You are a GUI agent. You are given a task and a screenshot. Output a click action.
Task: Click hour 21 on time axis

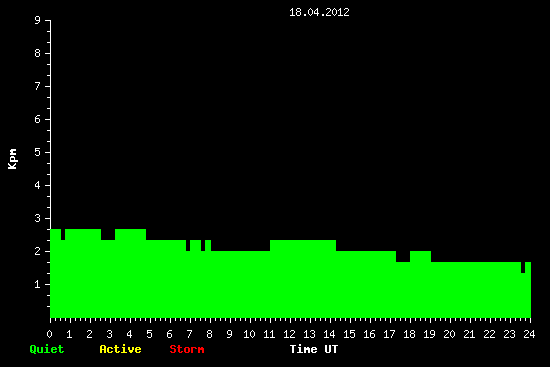tap(469, 334)
